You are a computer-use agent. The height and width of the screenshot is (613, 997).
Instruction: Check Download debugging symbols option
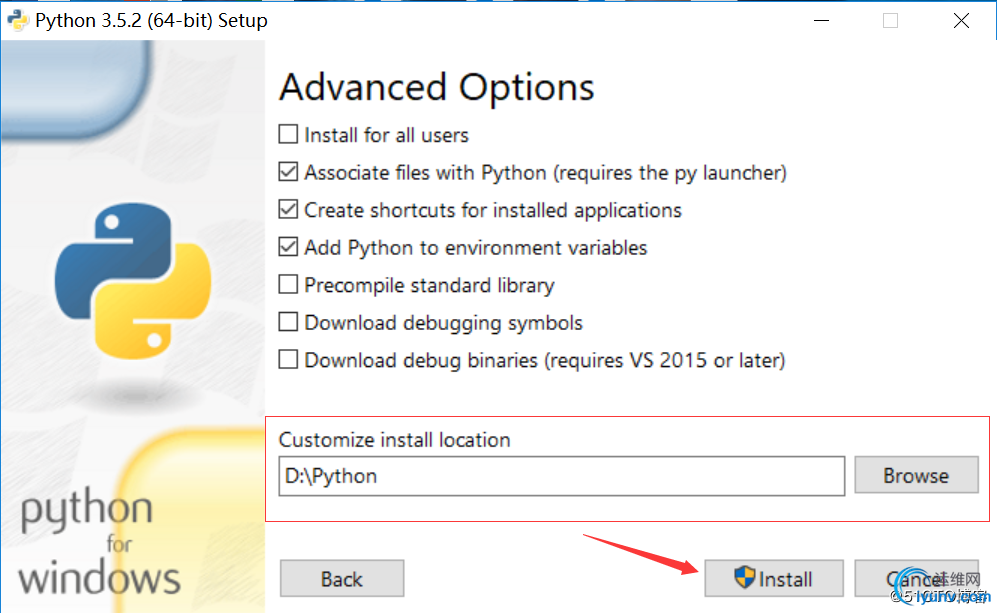pos(288,322)
